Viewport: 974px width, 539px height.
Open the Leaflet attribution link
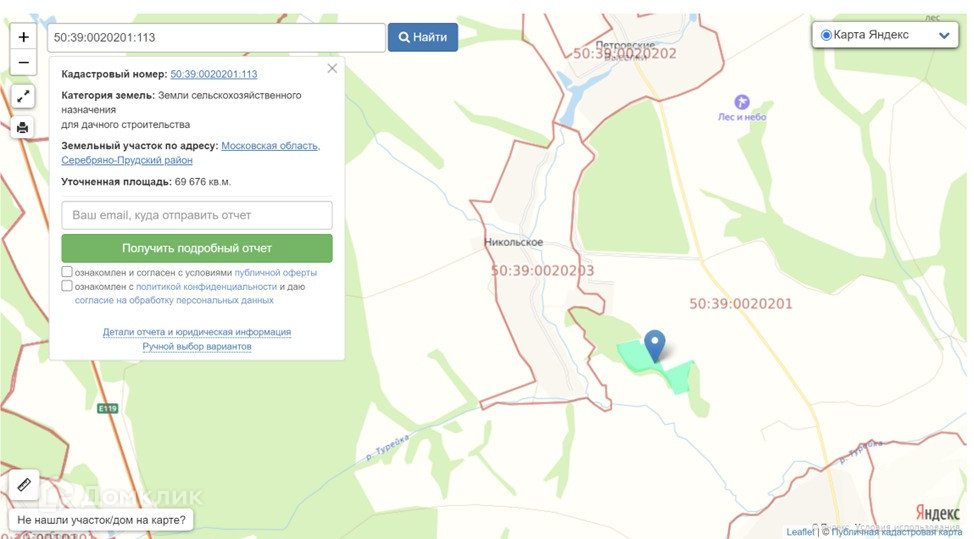tap(799, 532)
